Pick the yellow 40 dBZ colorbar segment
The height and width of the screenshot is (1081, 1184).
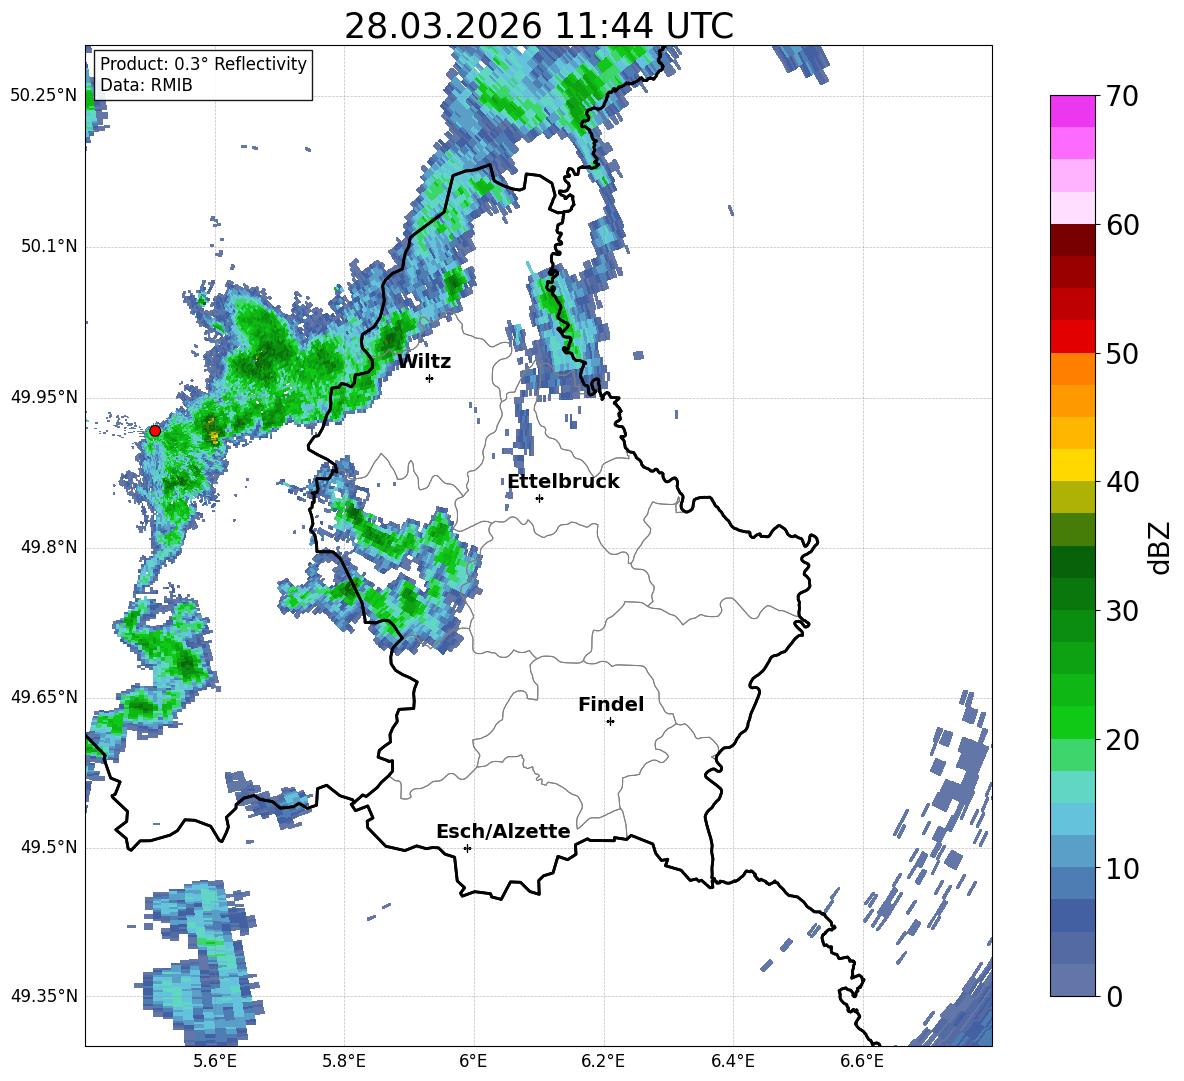[x=1072, y=465]
